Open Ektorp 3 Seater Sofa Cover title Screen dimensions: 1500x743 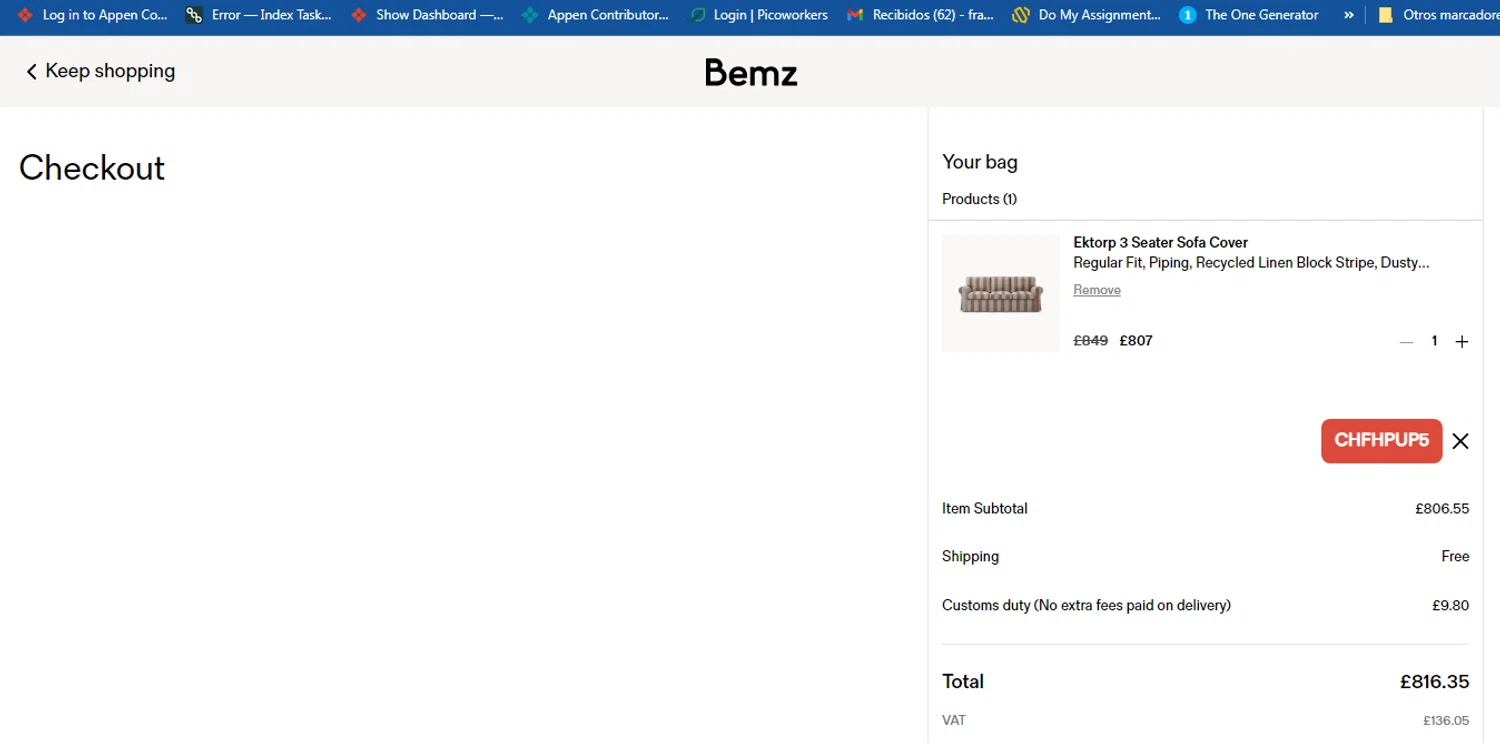(1160, 242)
